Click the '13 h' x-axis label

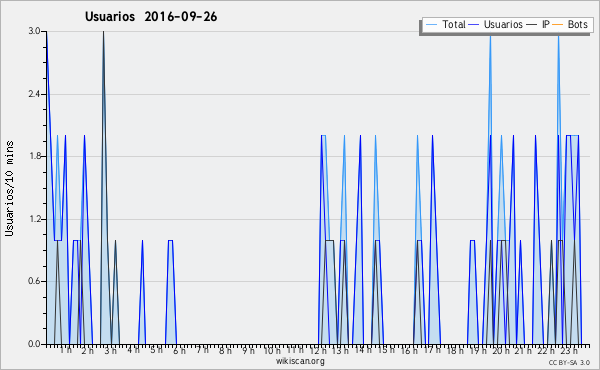click(340, 350)
